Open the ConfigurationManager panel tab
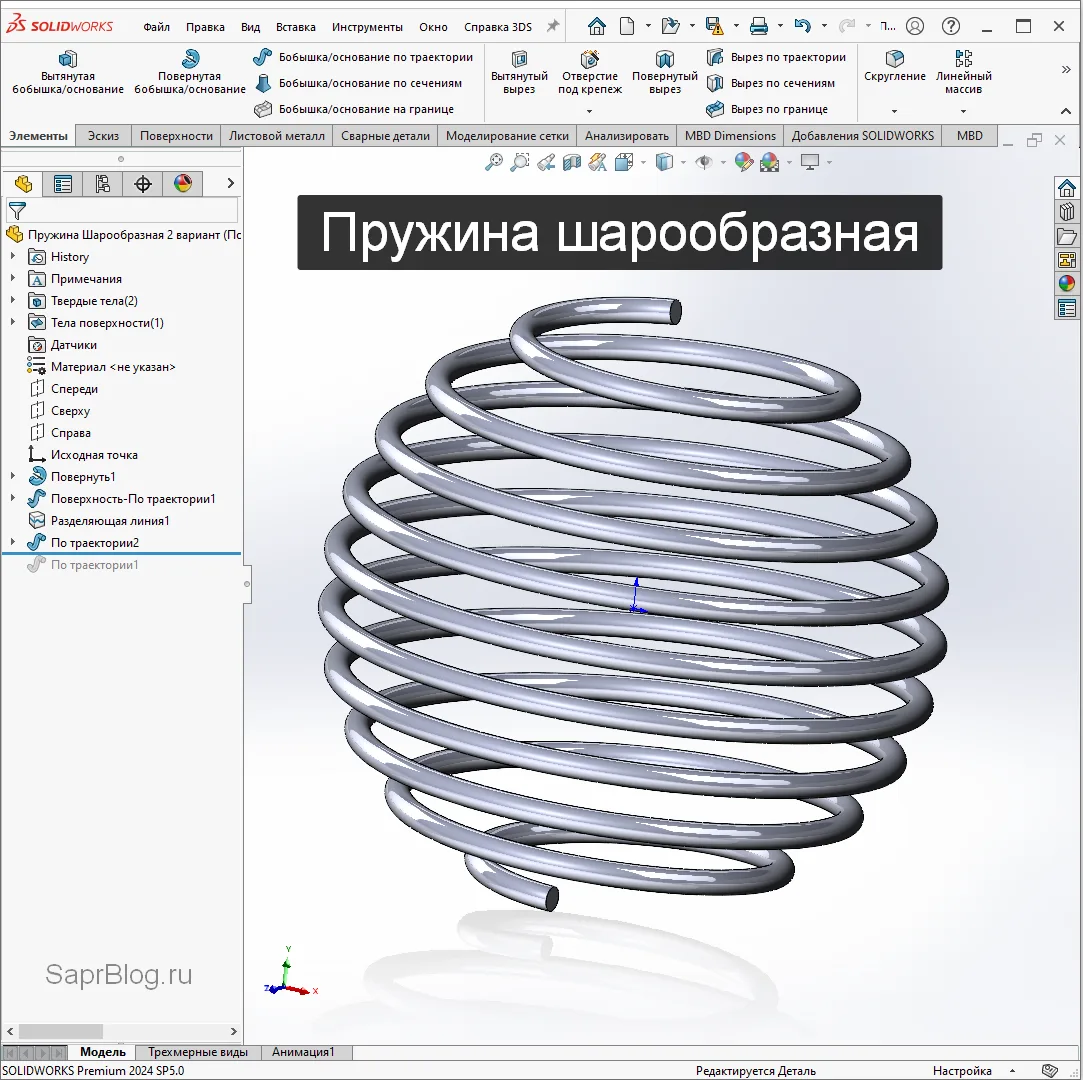 coord(102,184)
